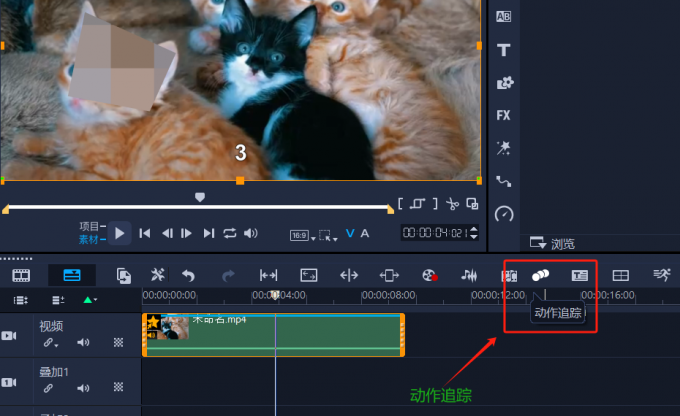Increase the timecode using the stepper arrows
Image resolution: width=680 pixels, height=416 pixels.
[x=474, y=229]
